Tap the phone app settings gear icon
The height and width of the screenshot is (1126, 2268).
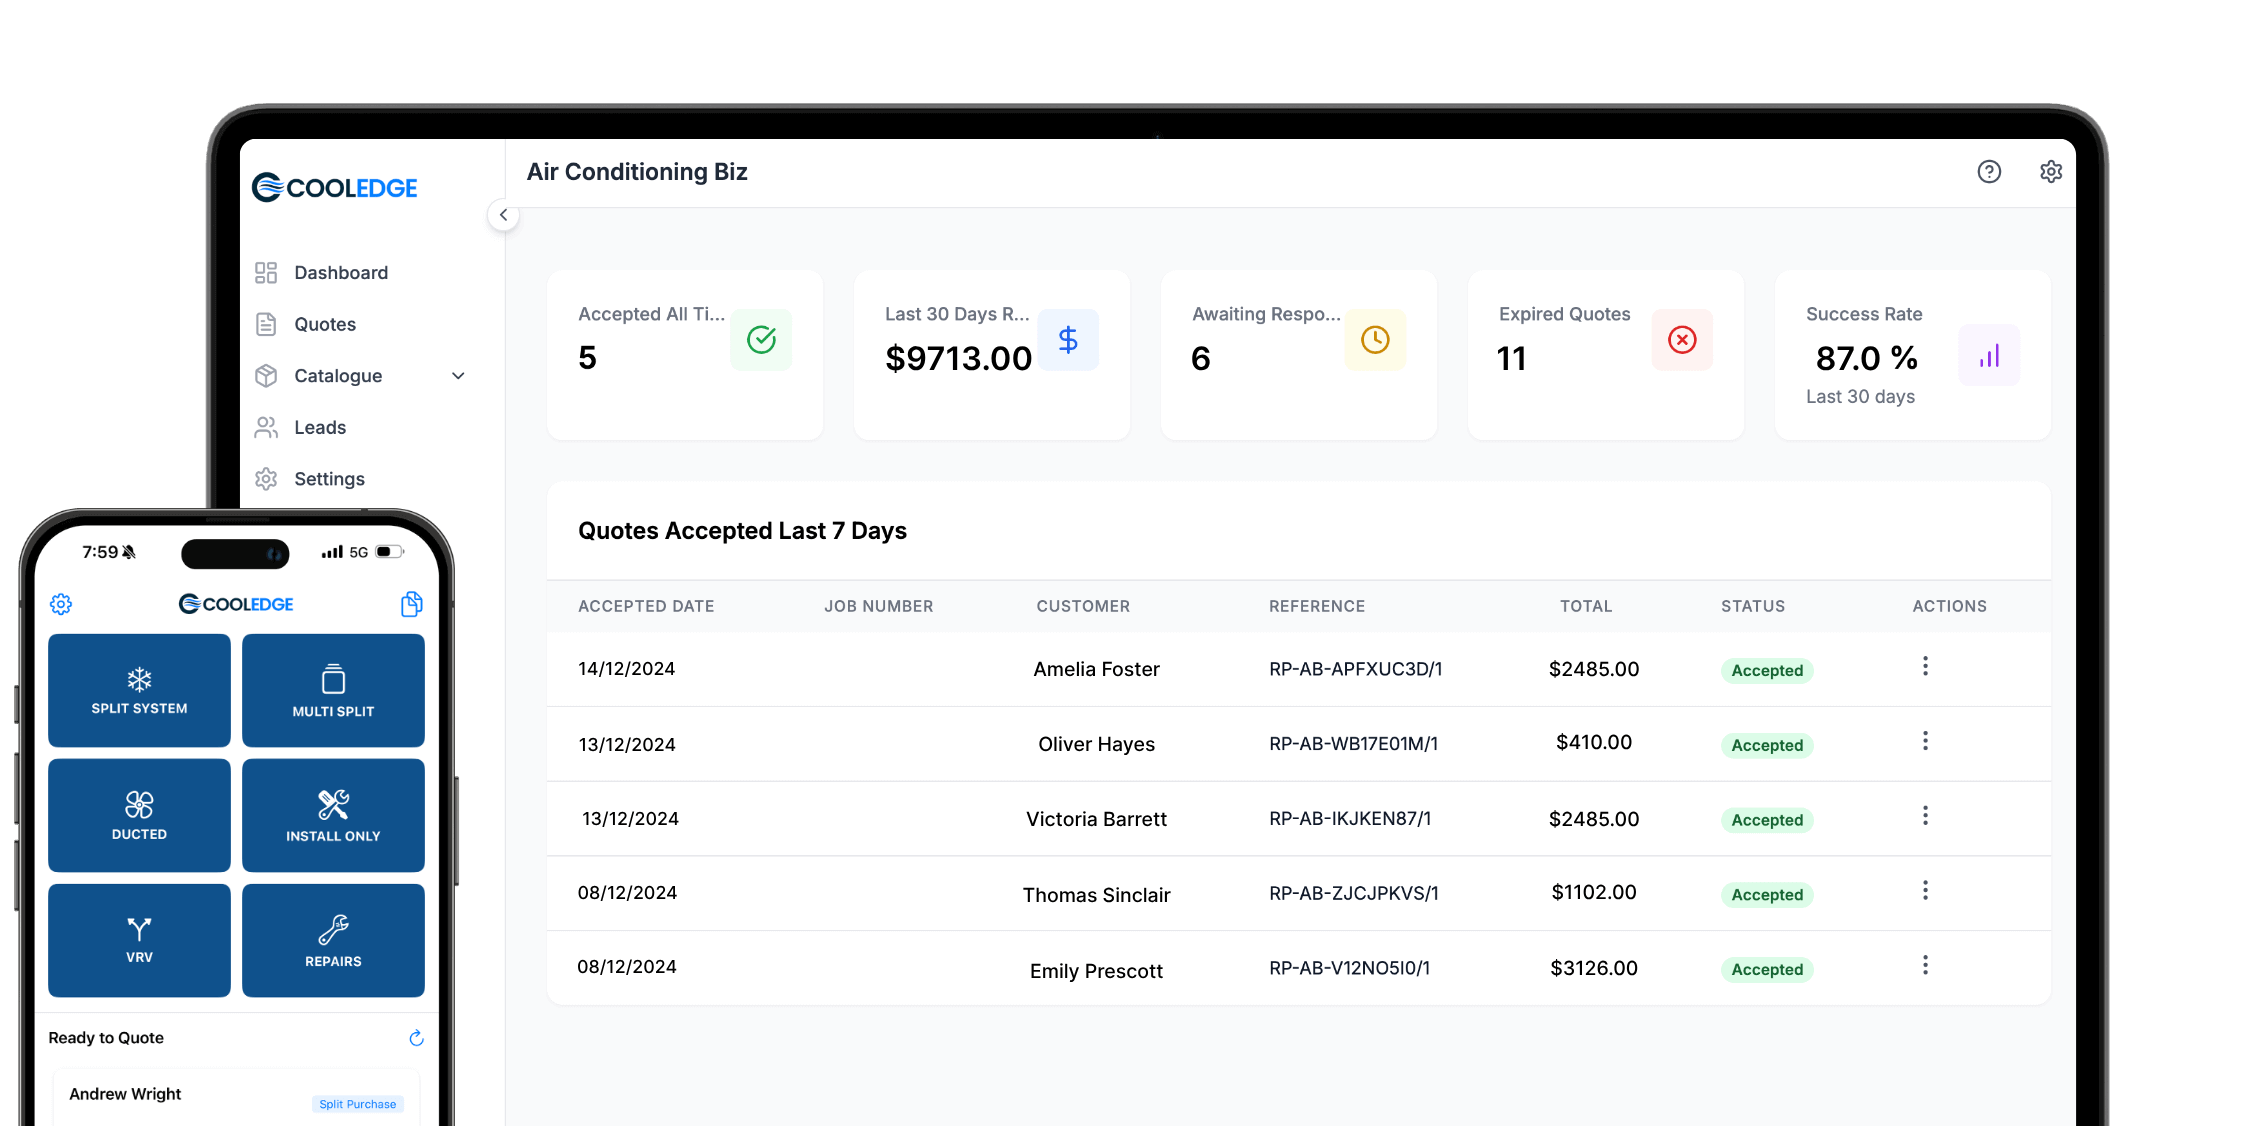point(61,604)
